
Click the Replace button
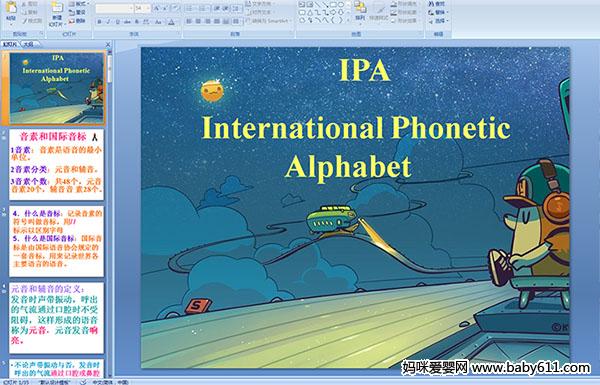pos(439,12)
